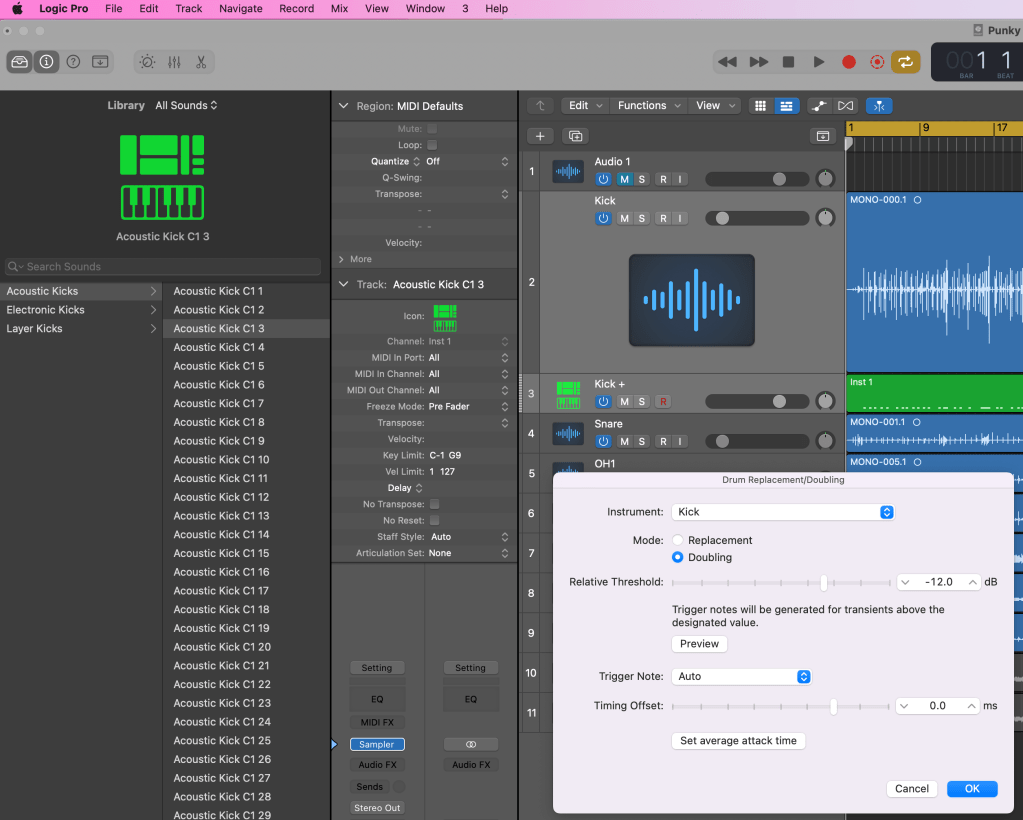Open the Navigate menu
Screen dimensions: 1023x820
[x=240, y=8]
